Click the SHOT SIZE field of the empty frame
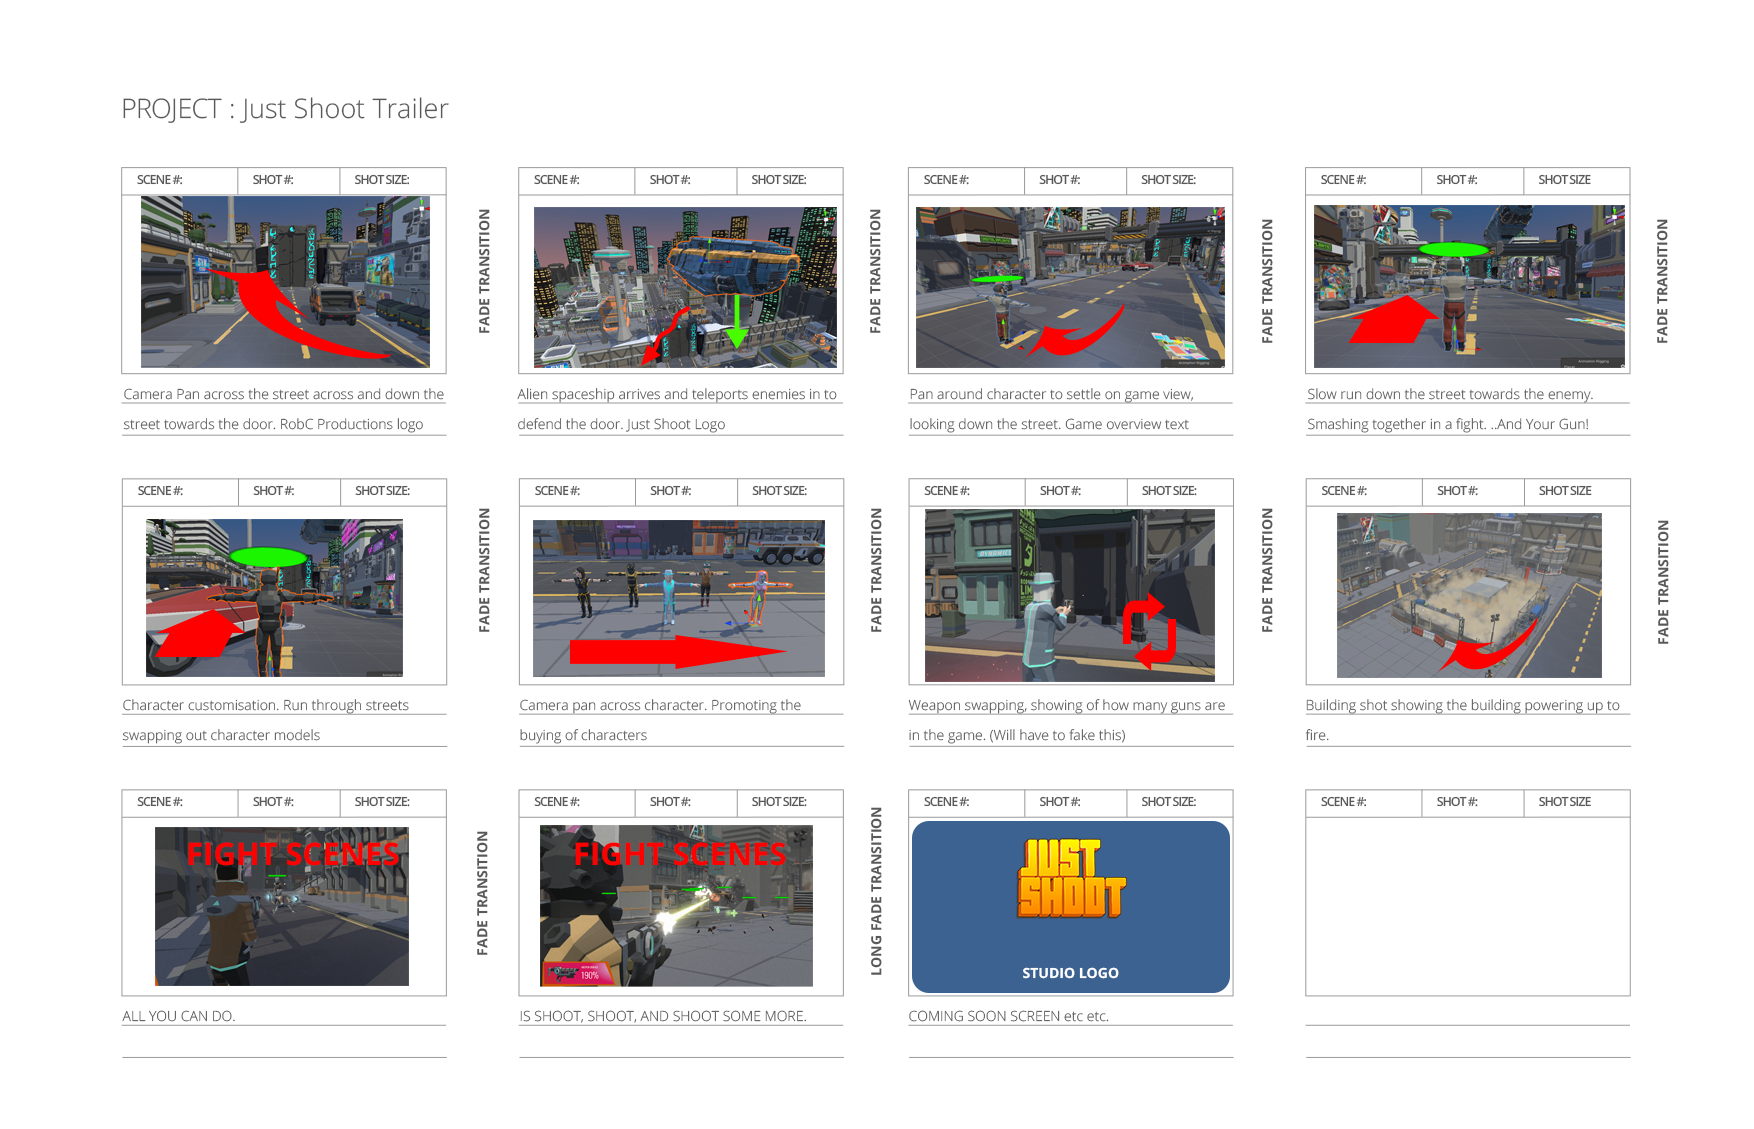Viewport: 1754px width, 1129px height. pos(1564,802)
